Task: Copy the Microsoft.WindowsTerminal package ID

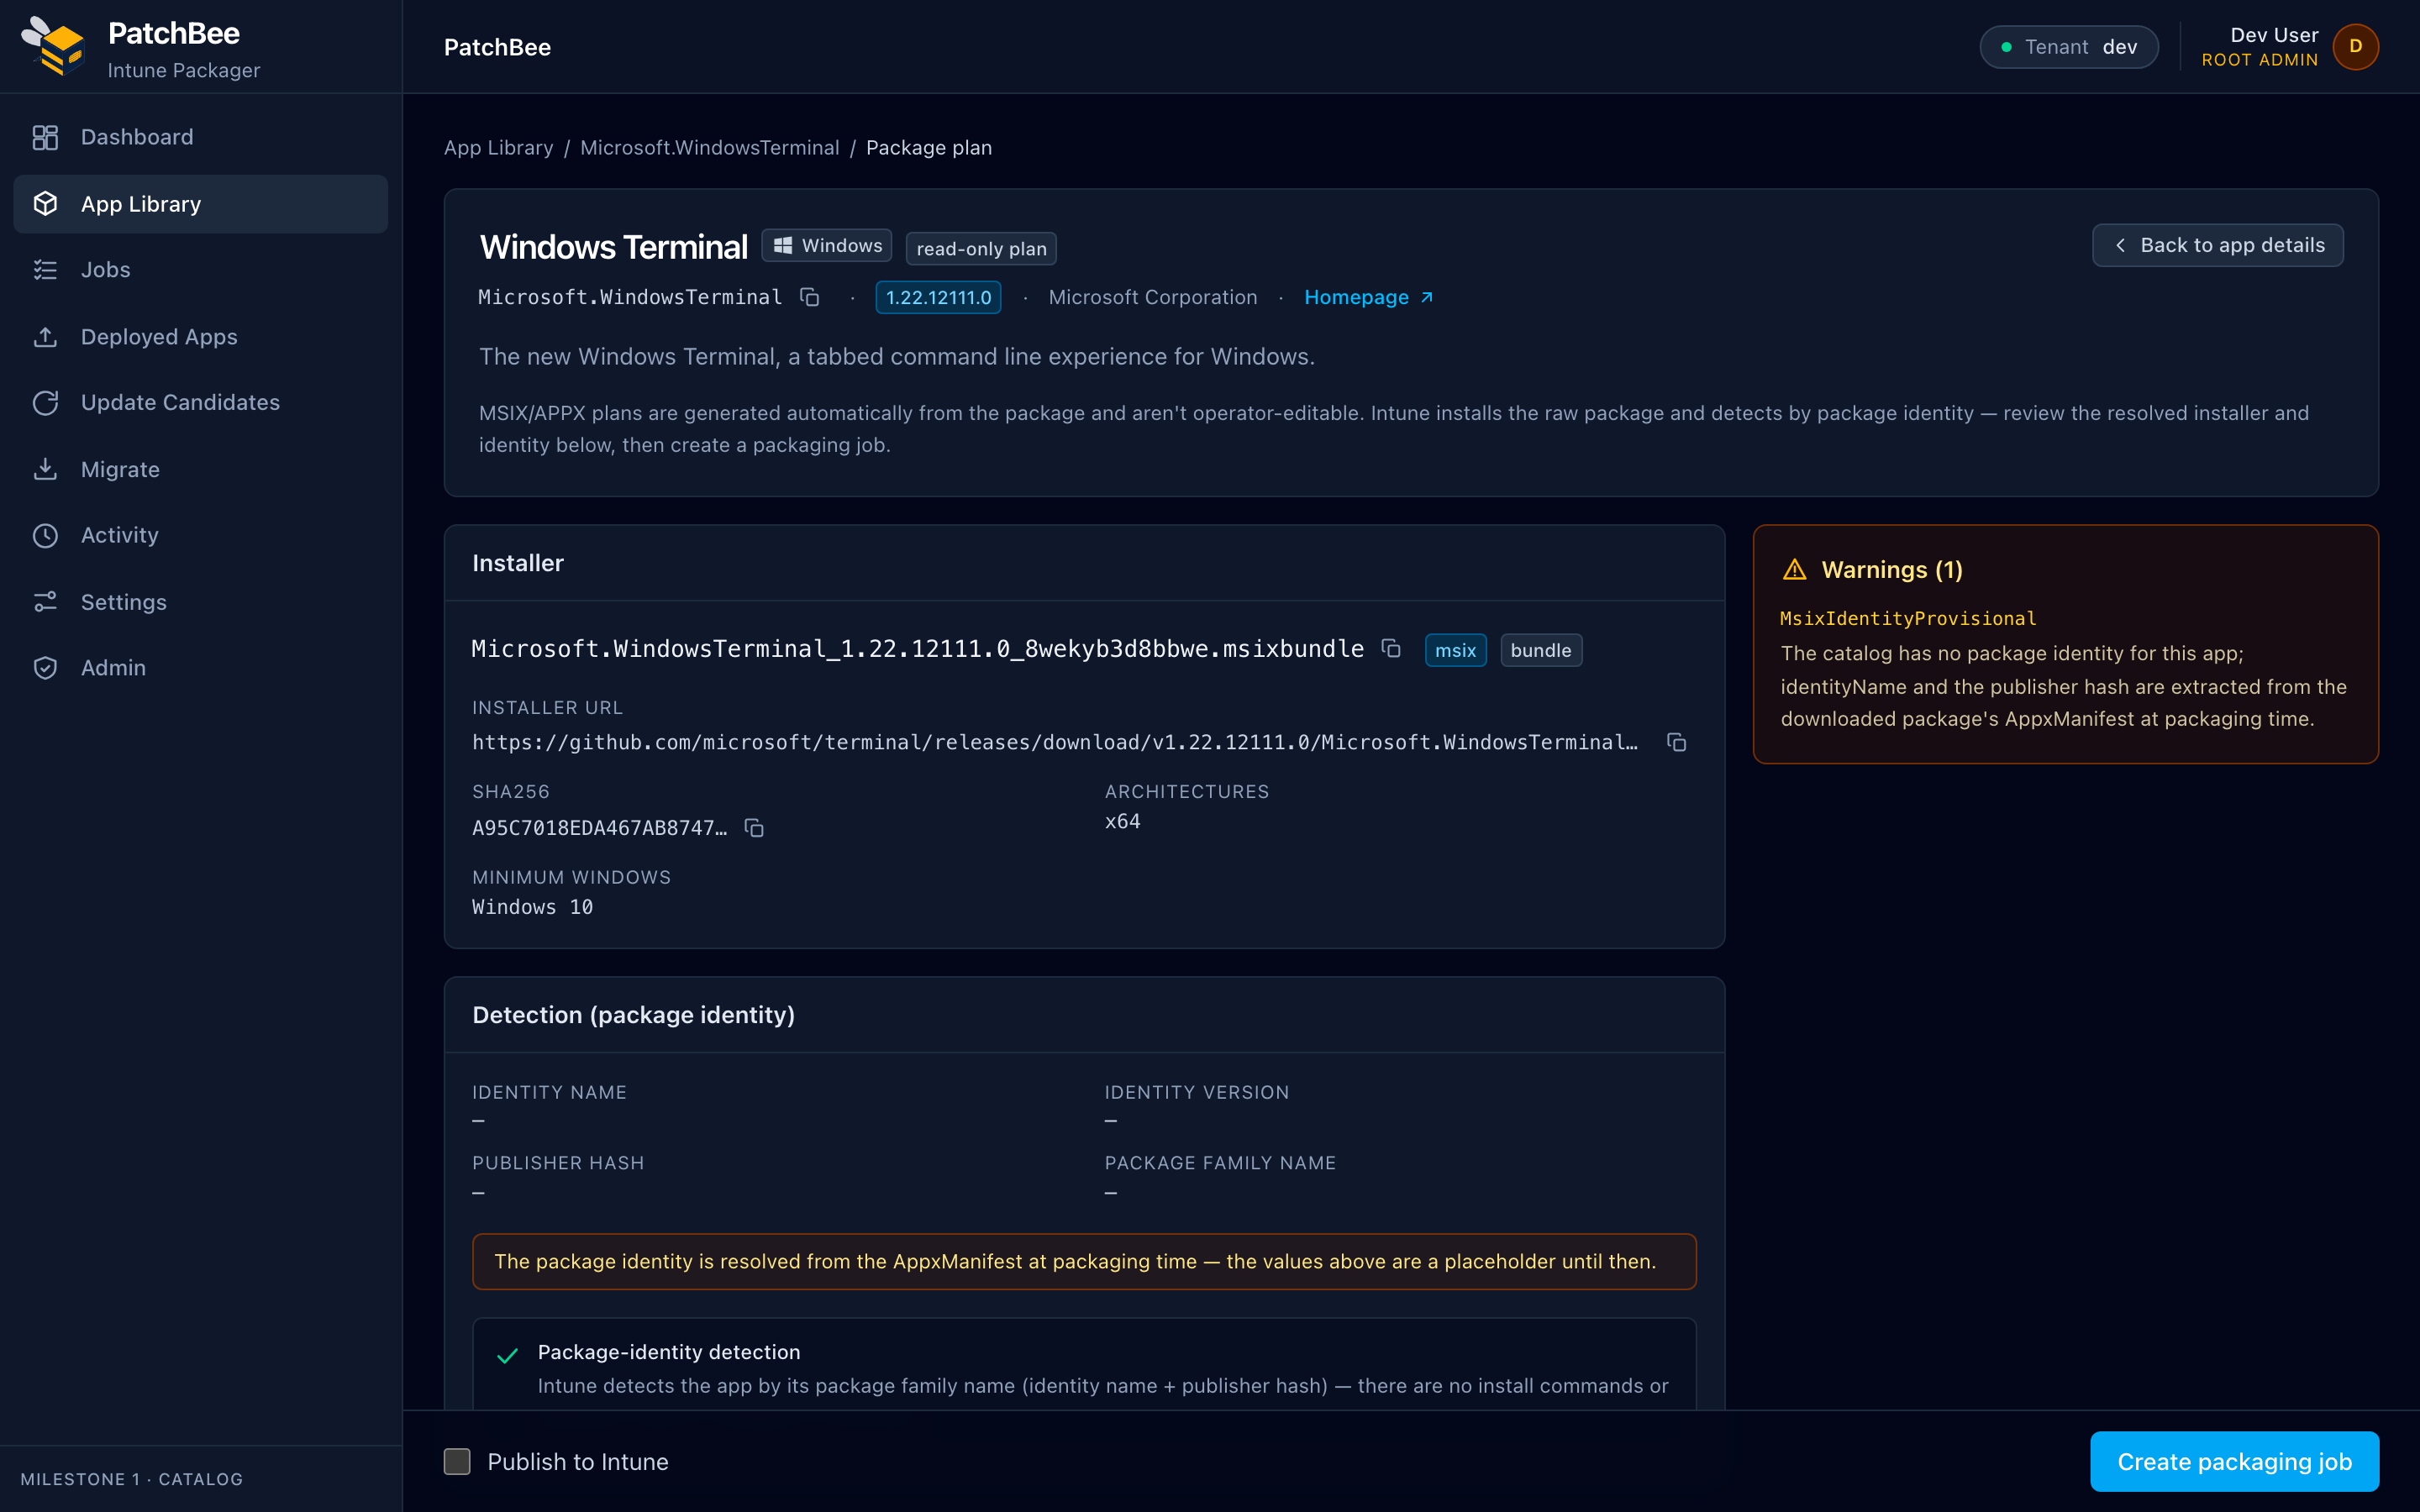Action: point(810,297)
